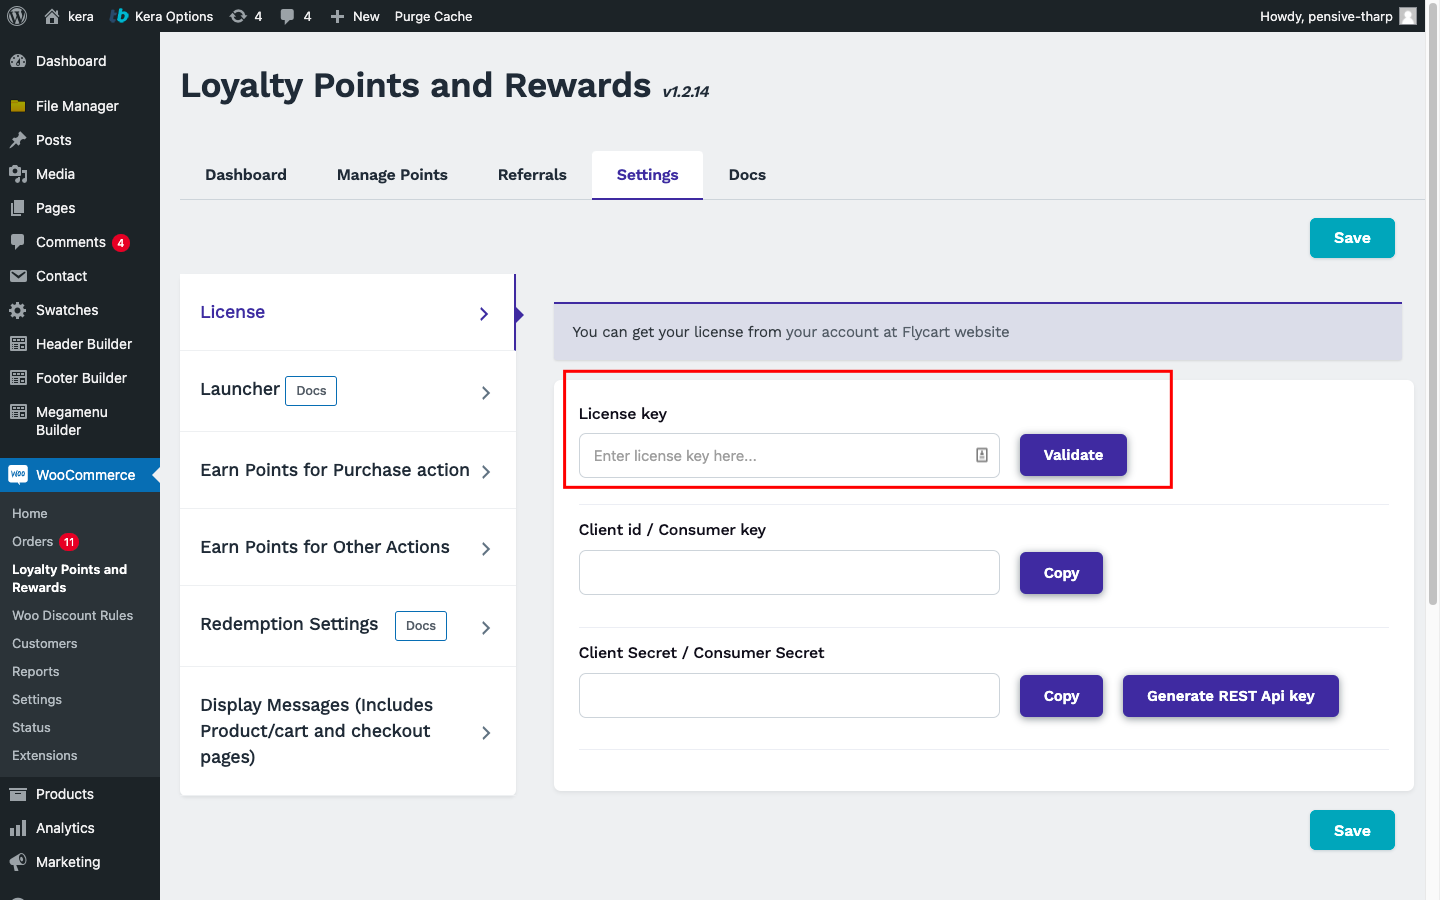Image resolution: width=1440 pixels, height=900 pixels.
Task: Open Media library icon in sidebar
Action: 18,174
